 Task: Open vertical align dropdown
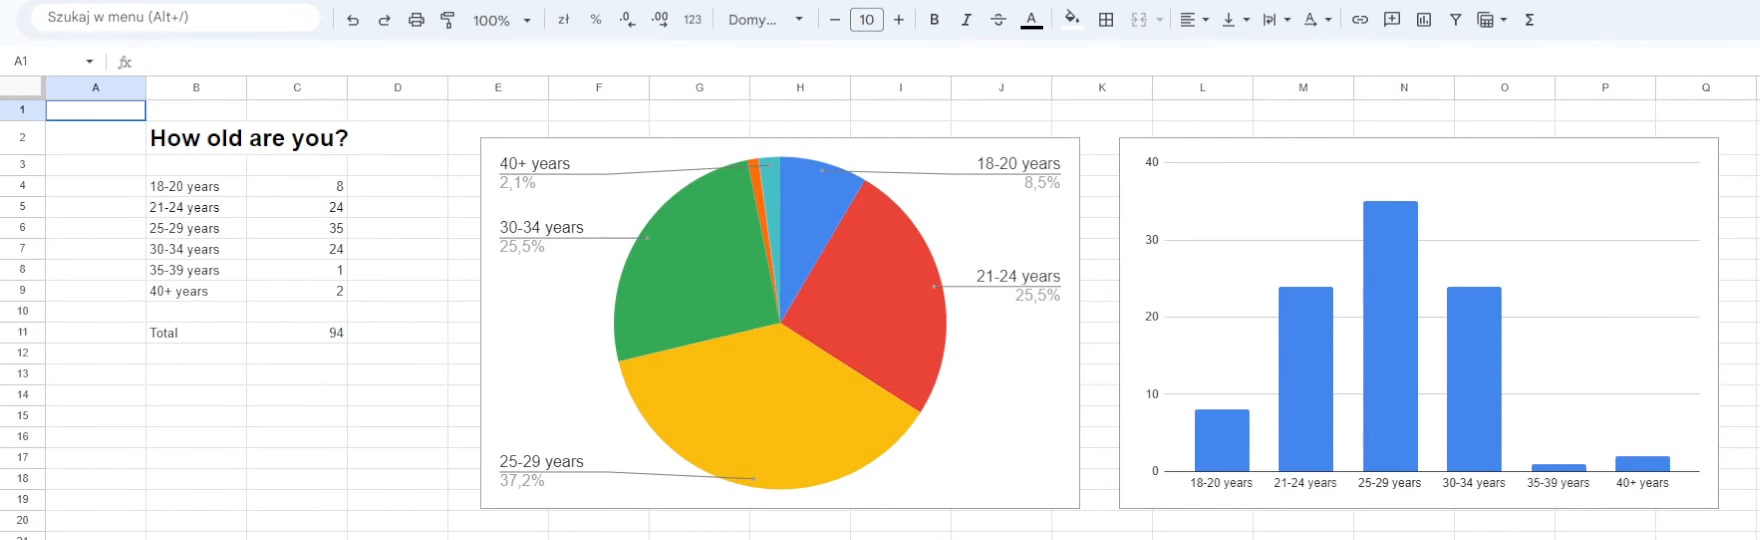tap(1235, 20)
